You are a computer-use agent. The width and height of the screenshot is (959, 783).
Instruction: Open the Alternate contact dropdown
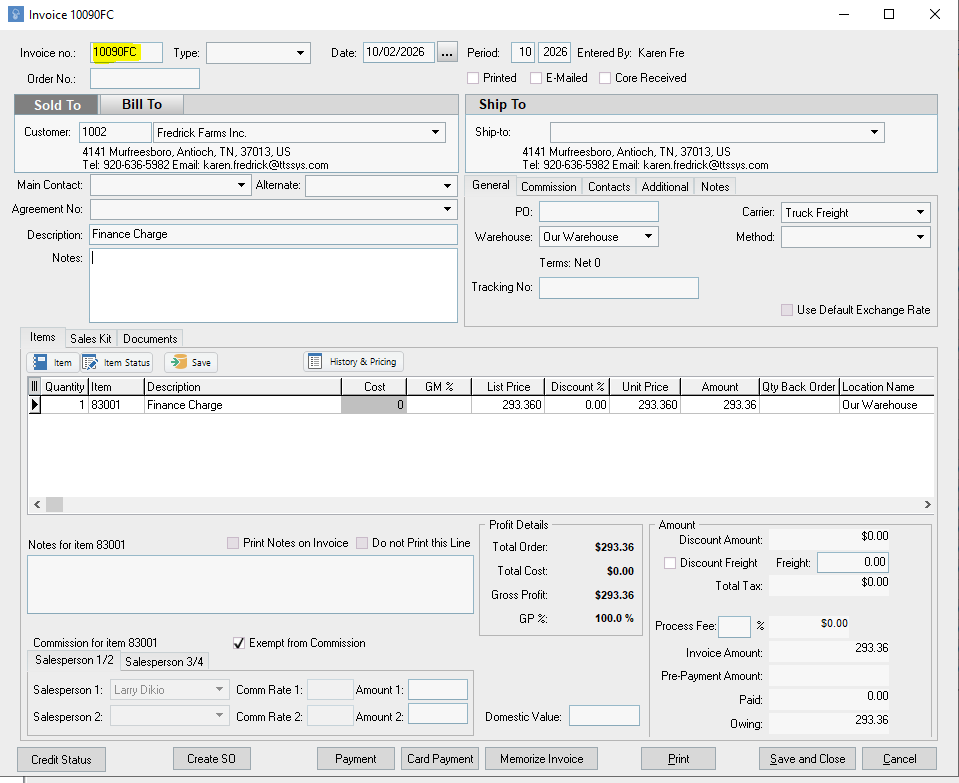(x=448, y=185)
